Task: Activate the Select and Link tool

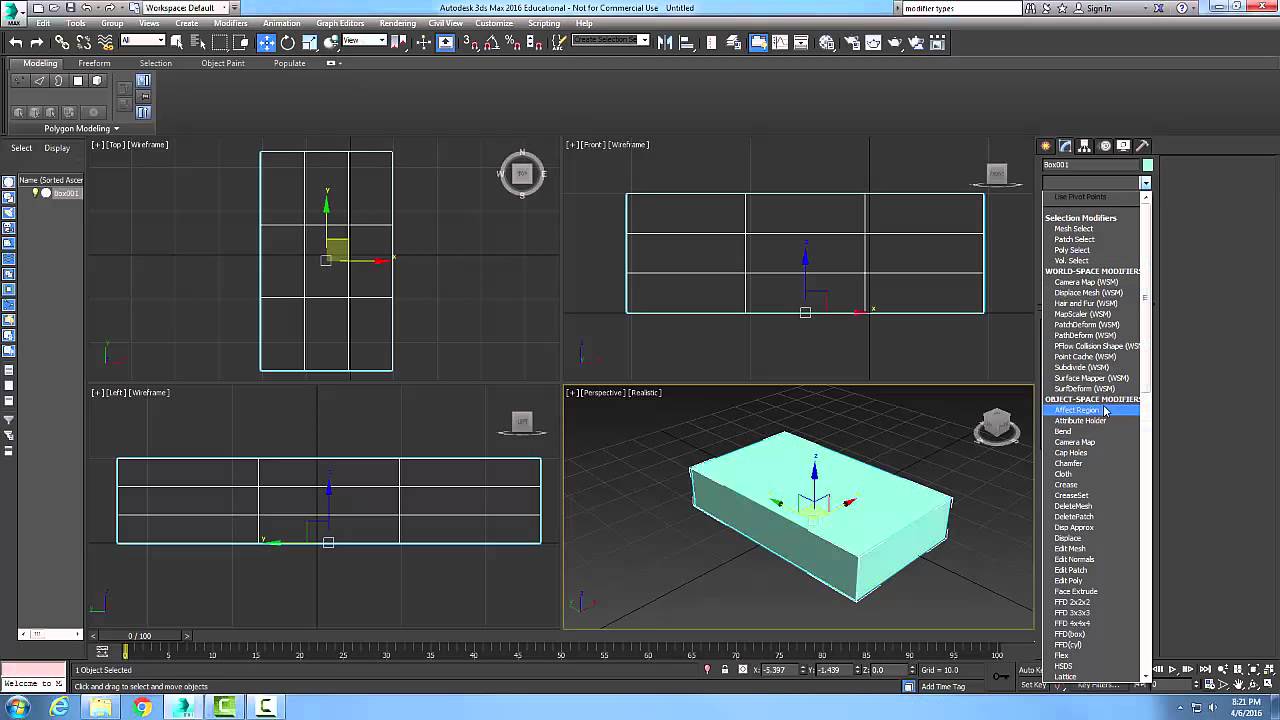Action: click(x=62, y=42)
